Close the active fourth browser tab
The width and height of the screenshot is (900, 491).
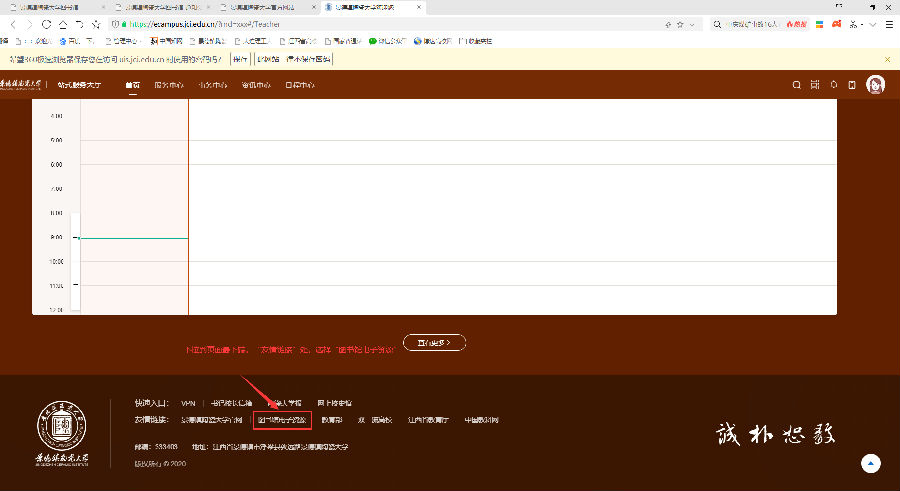pyautogui.click(x=419, y=7)
